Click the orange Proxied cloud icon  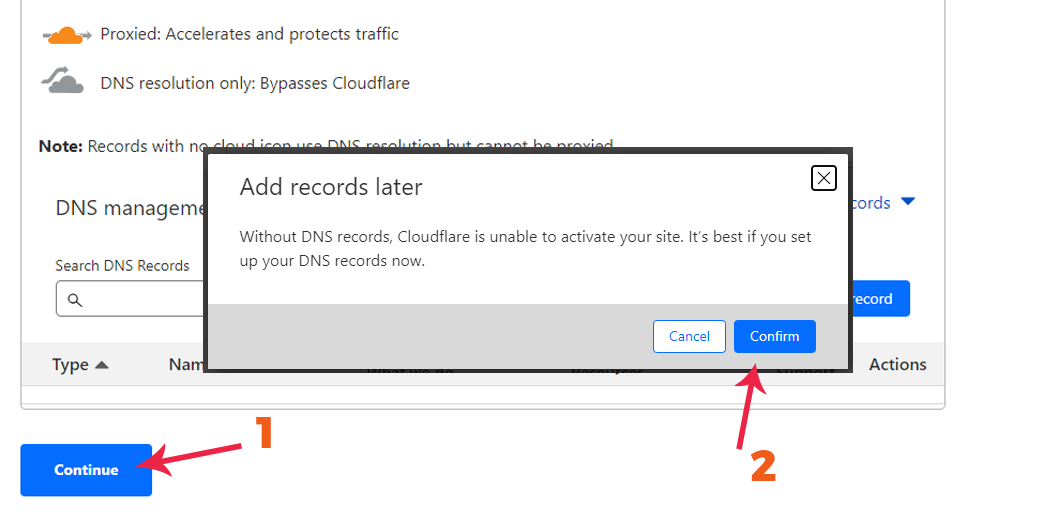pos(67,36)
